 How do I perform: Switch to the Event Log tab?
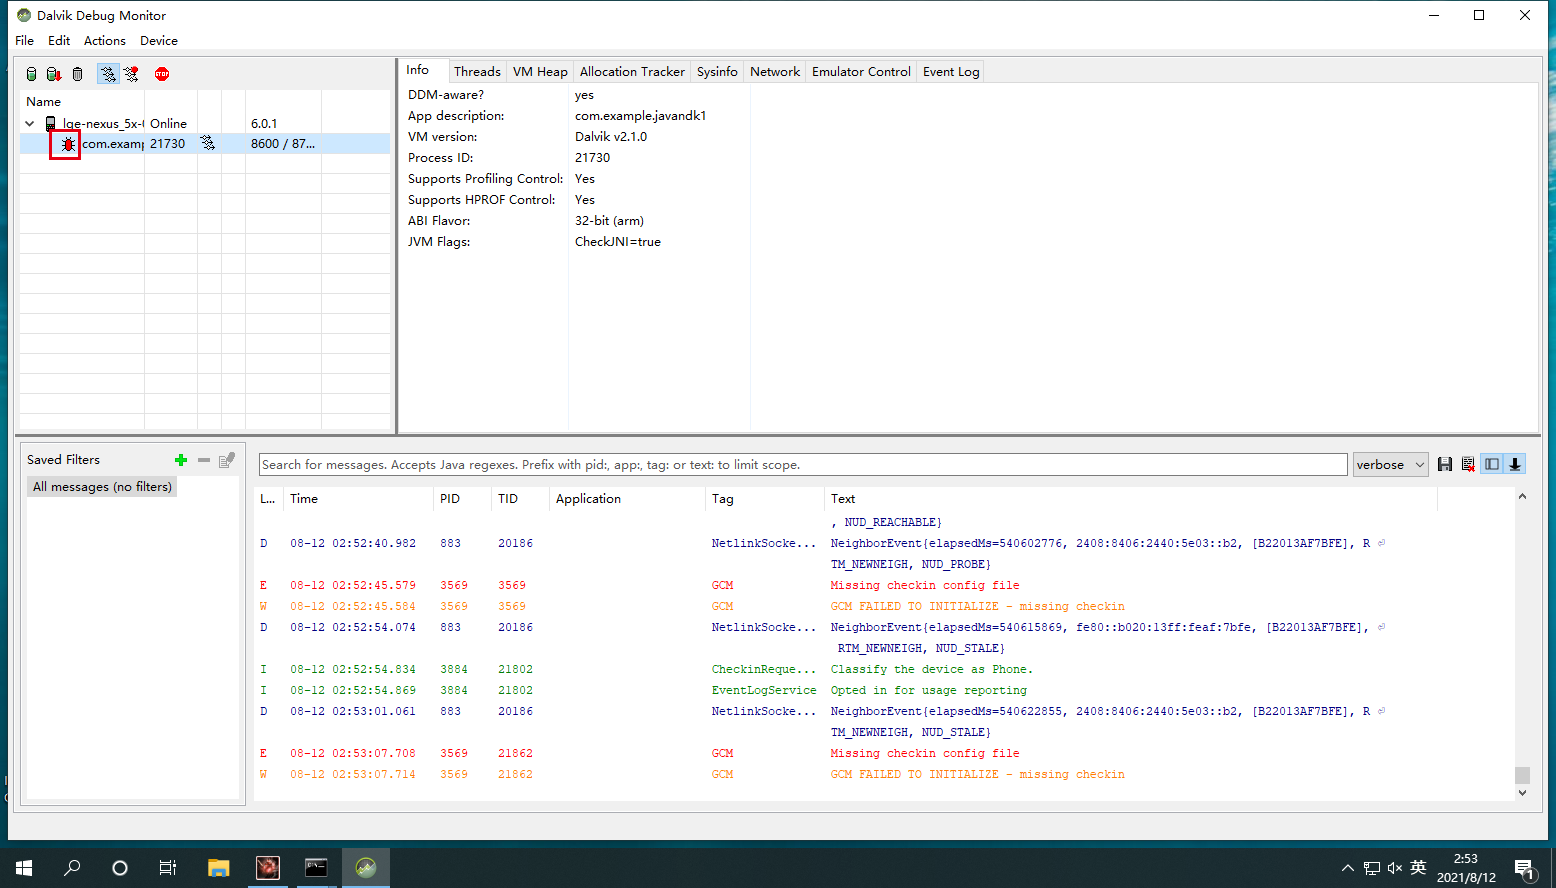(x=951, y=72)
